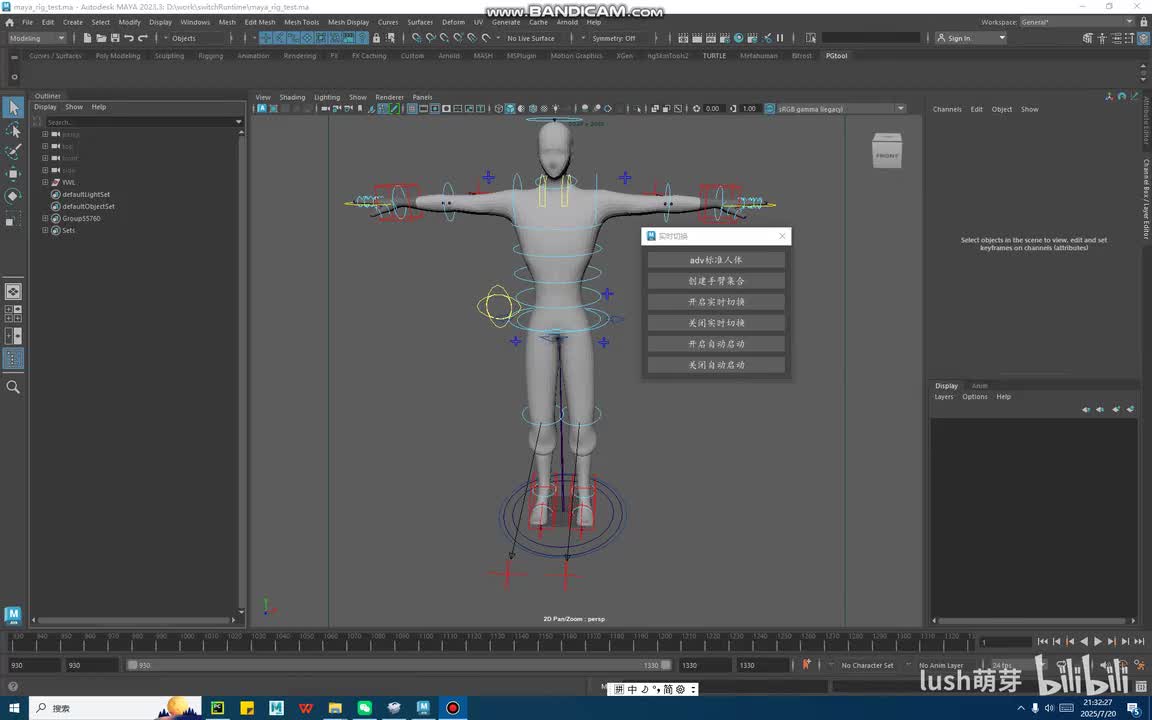Click the Undo arrow icon
This screenshot has height=720, width=1152.
129,38
